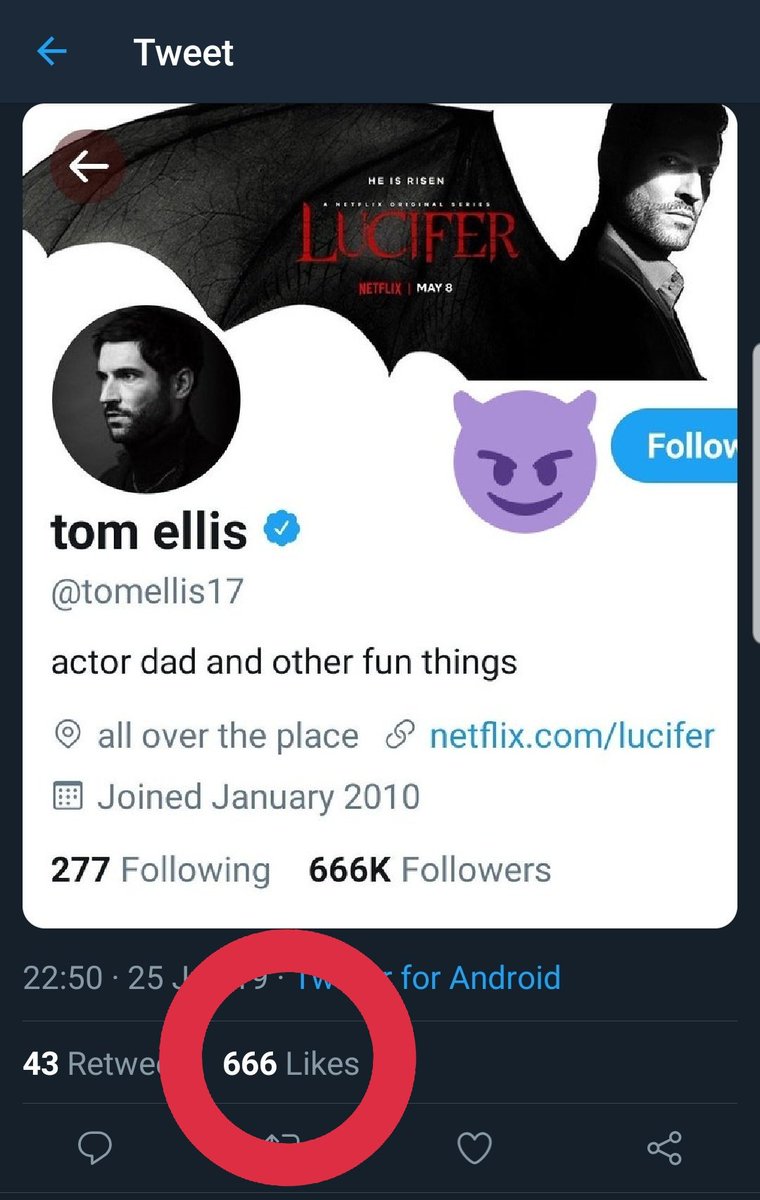
Task: Tap the tom ellis profile photo
Action: point(146,398)
